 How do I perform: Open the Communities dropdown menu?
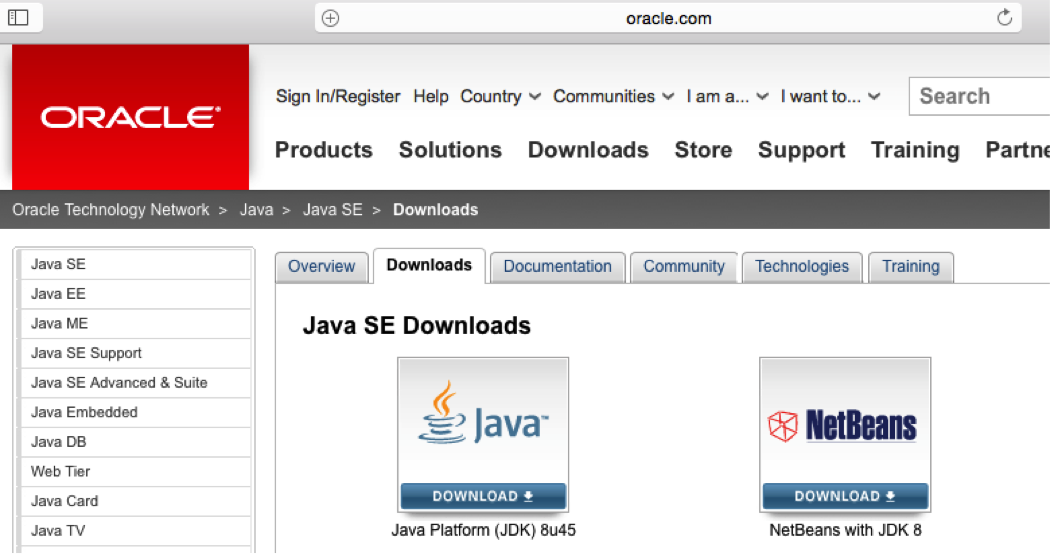(x=604, y=97)
